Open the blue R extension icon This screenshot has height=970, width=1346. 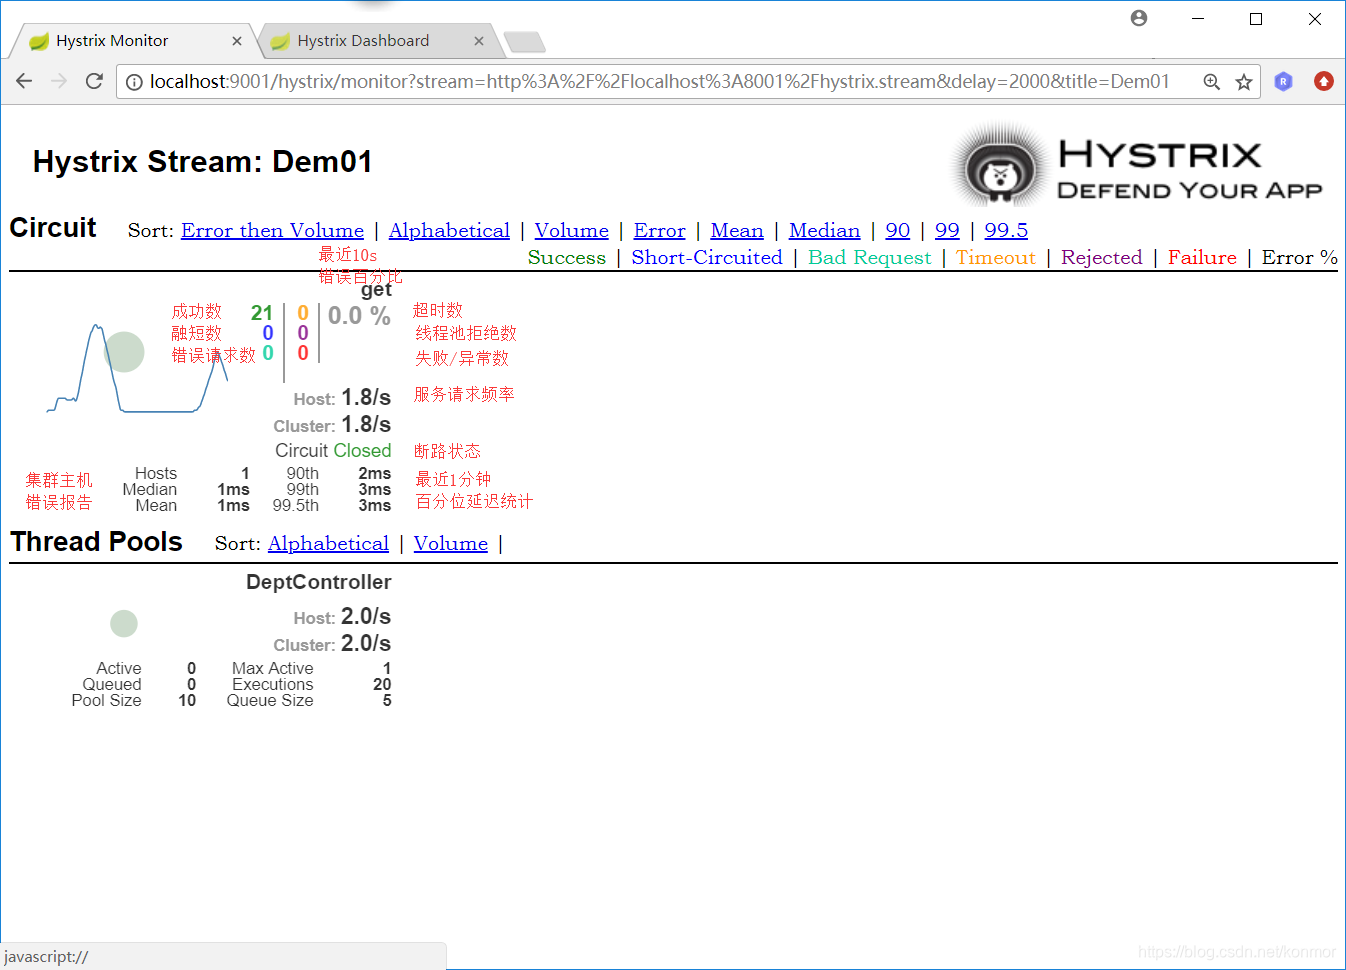tap(1283, 81)
